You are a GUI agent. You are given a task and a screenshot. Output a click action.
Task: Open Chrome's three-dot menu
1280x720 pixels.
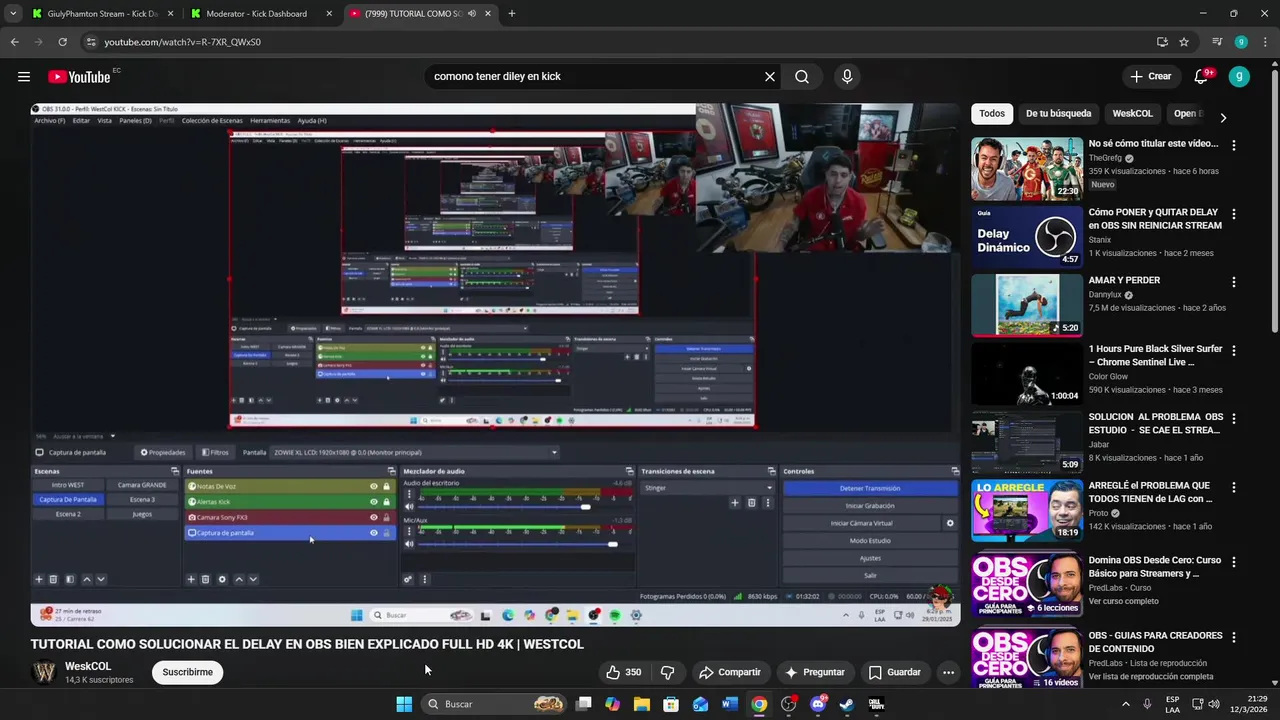[1265, 42]
